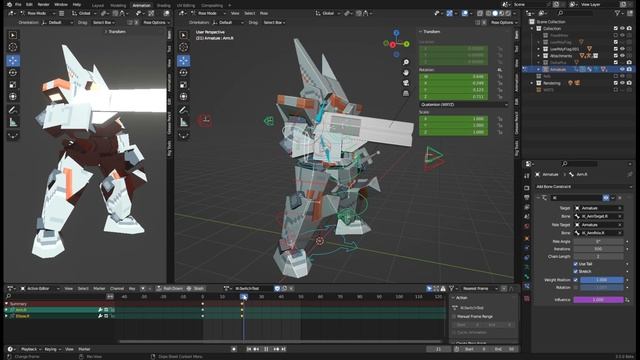Click Push Down button in action editor
This screenshot has width=640, height=360.
click(x=171, y=289)
